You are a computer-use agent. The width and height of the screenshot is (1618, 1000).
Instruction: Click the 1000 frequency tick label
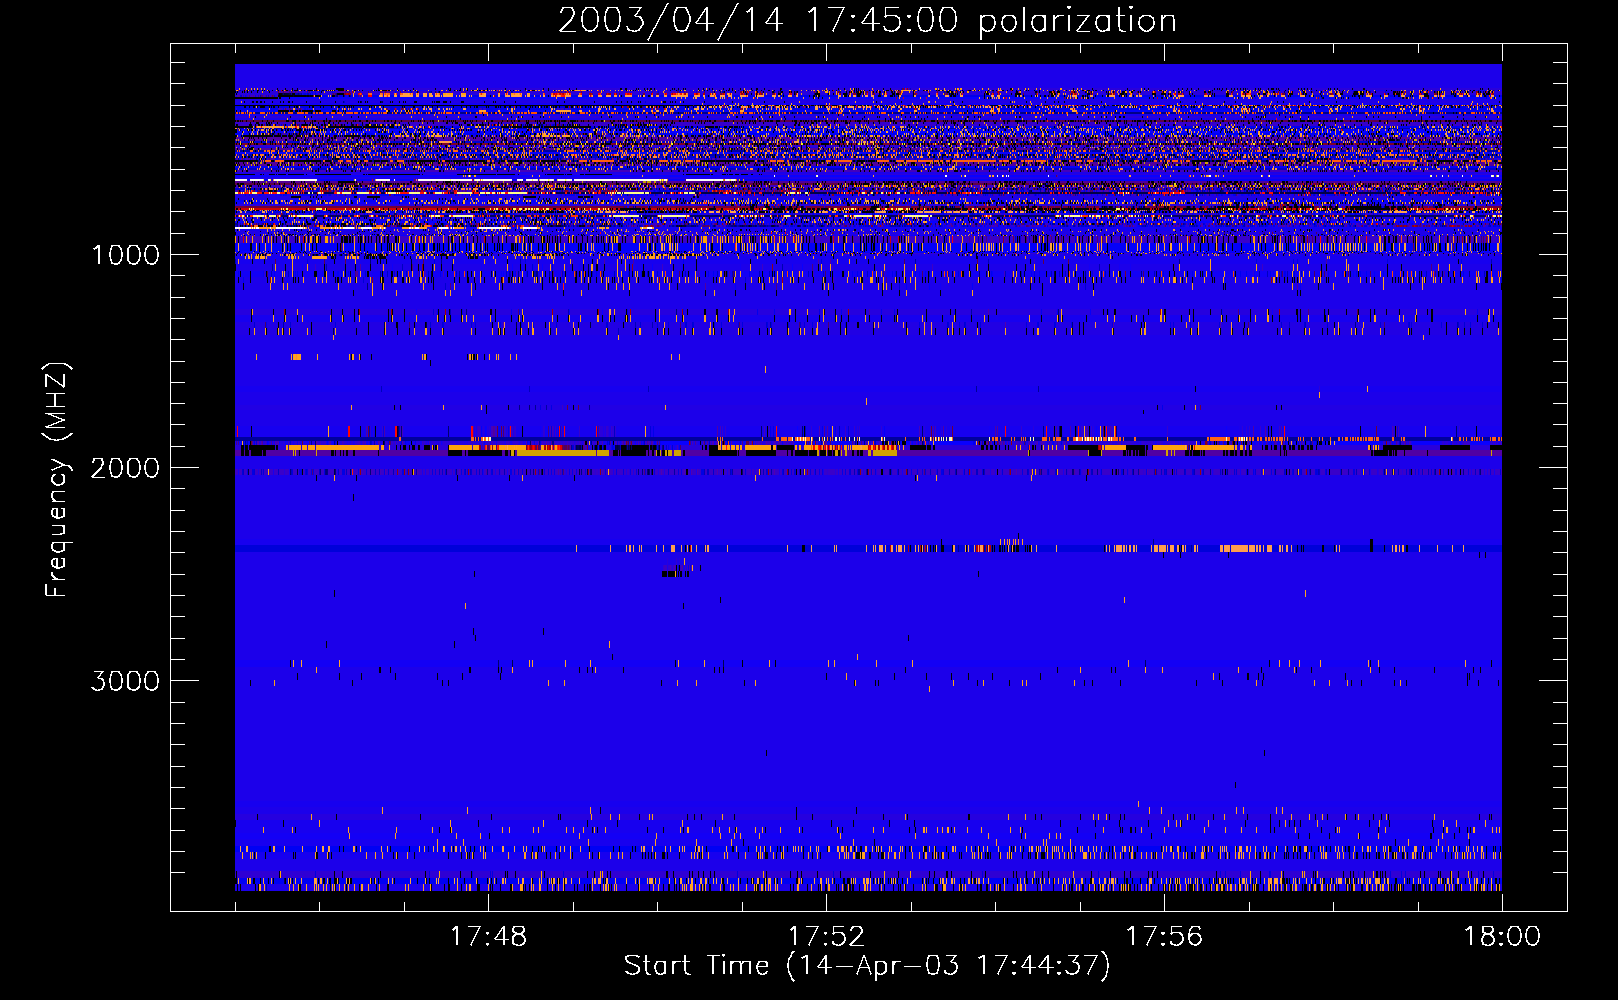[125, 255]
